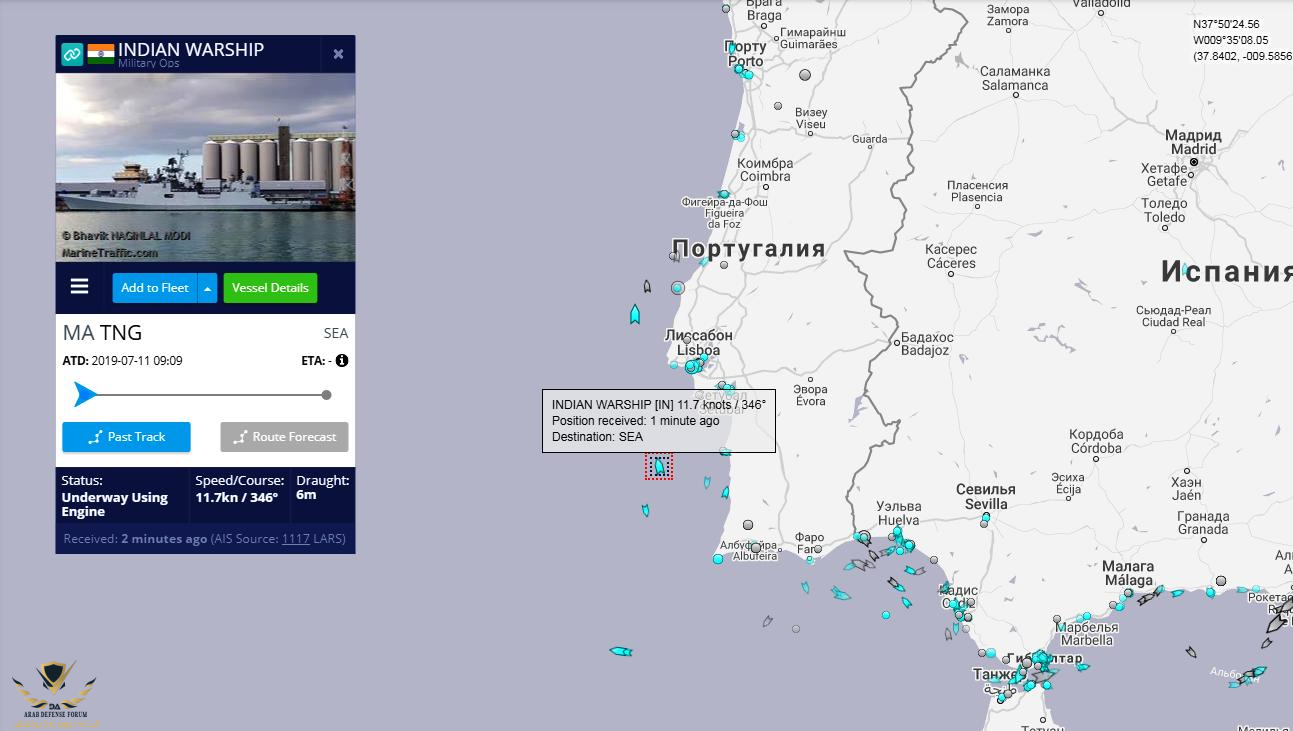Click the ETA info icon

pos(342,360)
